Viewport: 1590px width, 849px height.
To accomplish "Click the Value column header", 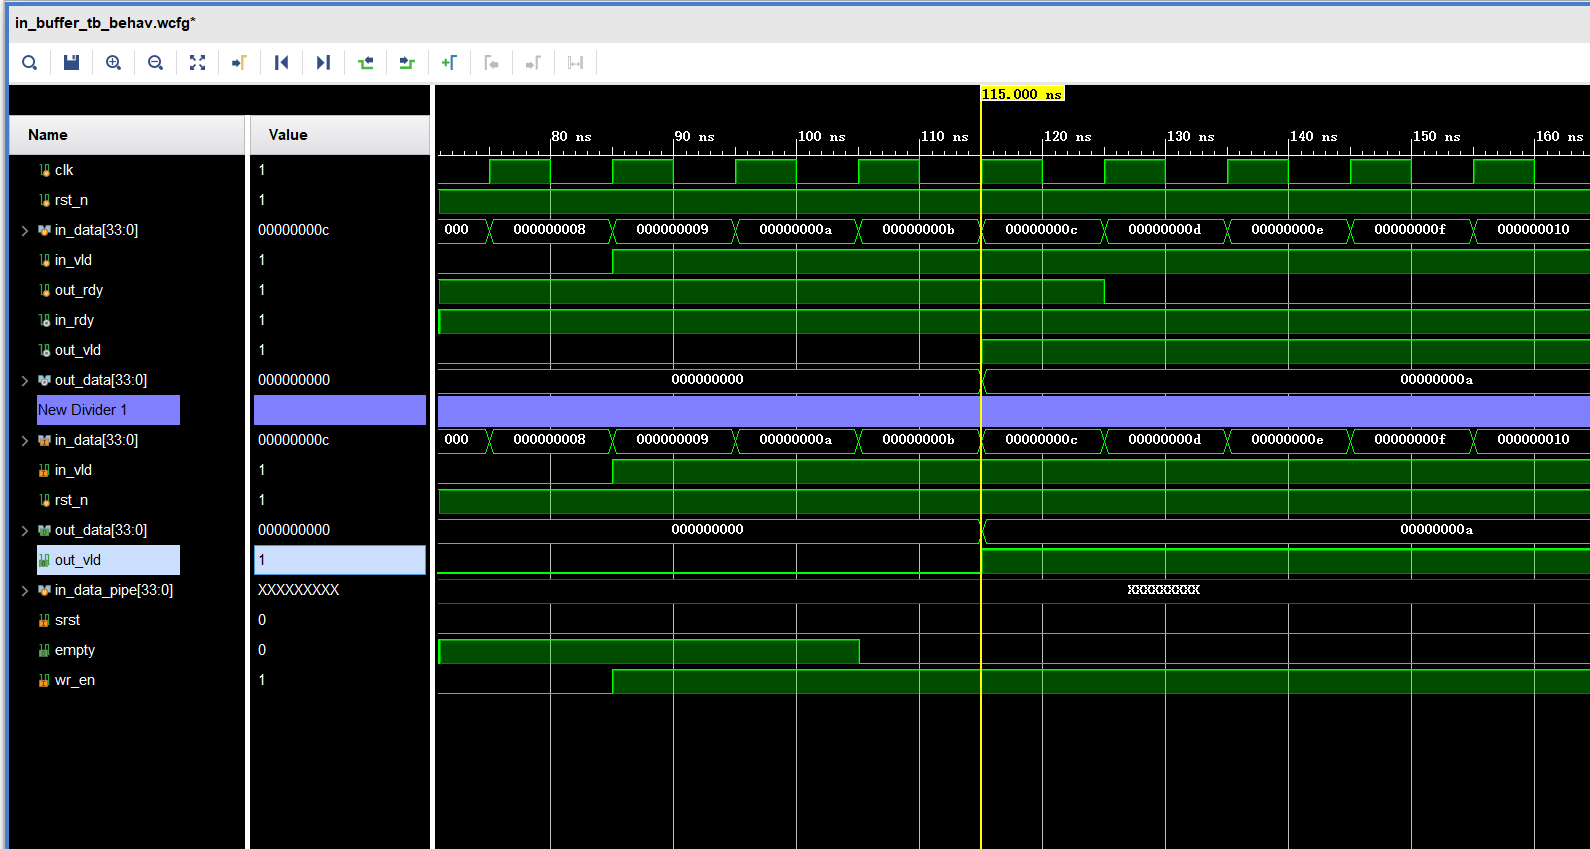I will point(340,135).
